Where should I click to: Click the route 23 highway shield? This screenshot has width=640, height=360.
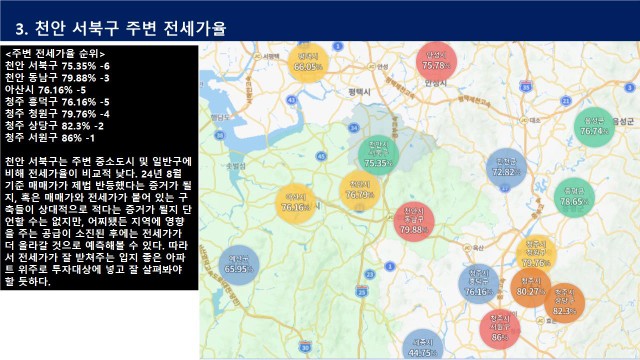369,274
